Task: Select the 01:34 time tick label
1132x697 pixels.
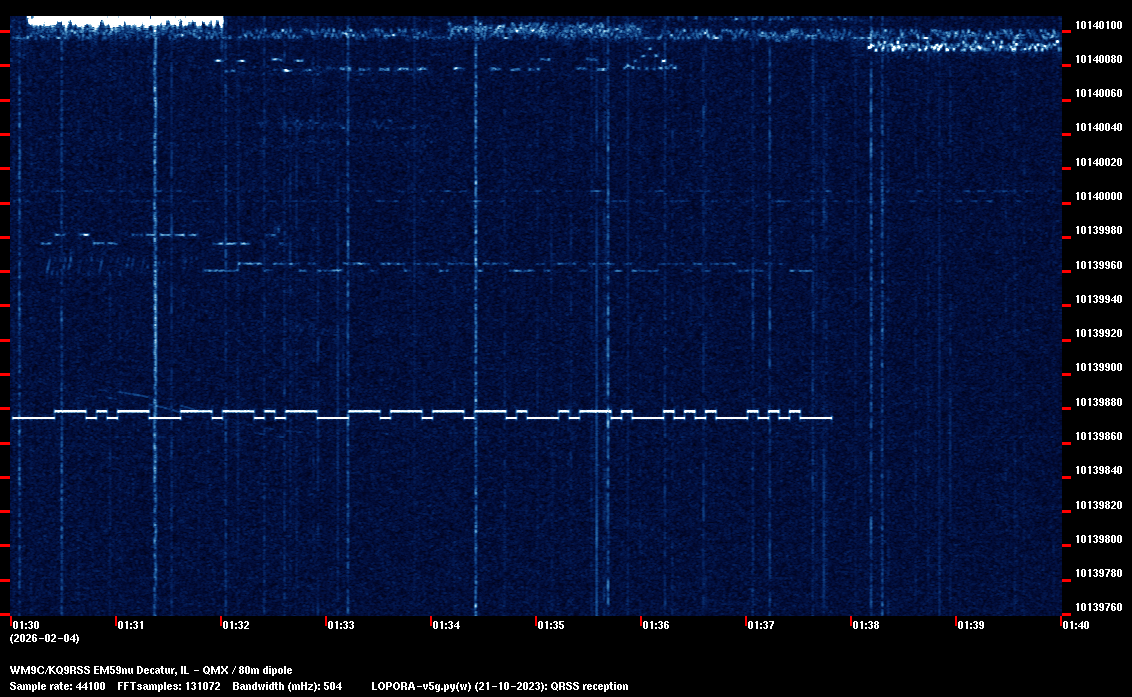Action: point(446,625)
